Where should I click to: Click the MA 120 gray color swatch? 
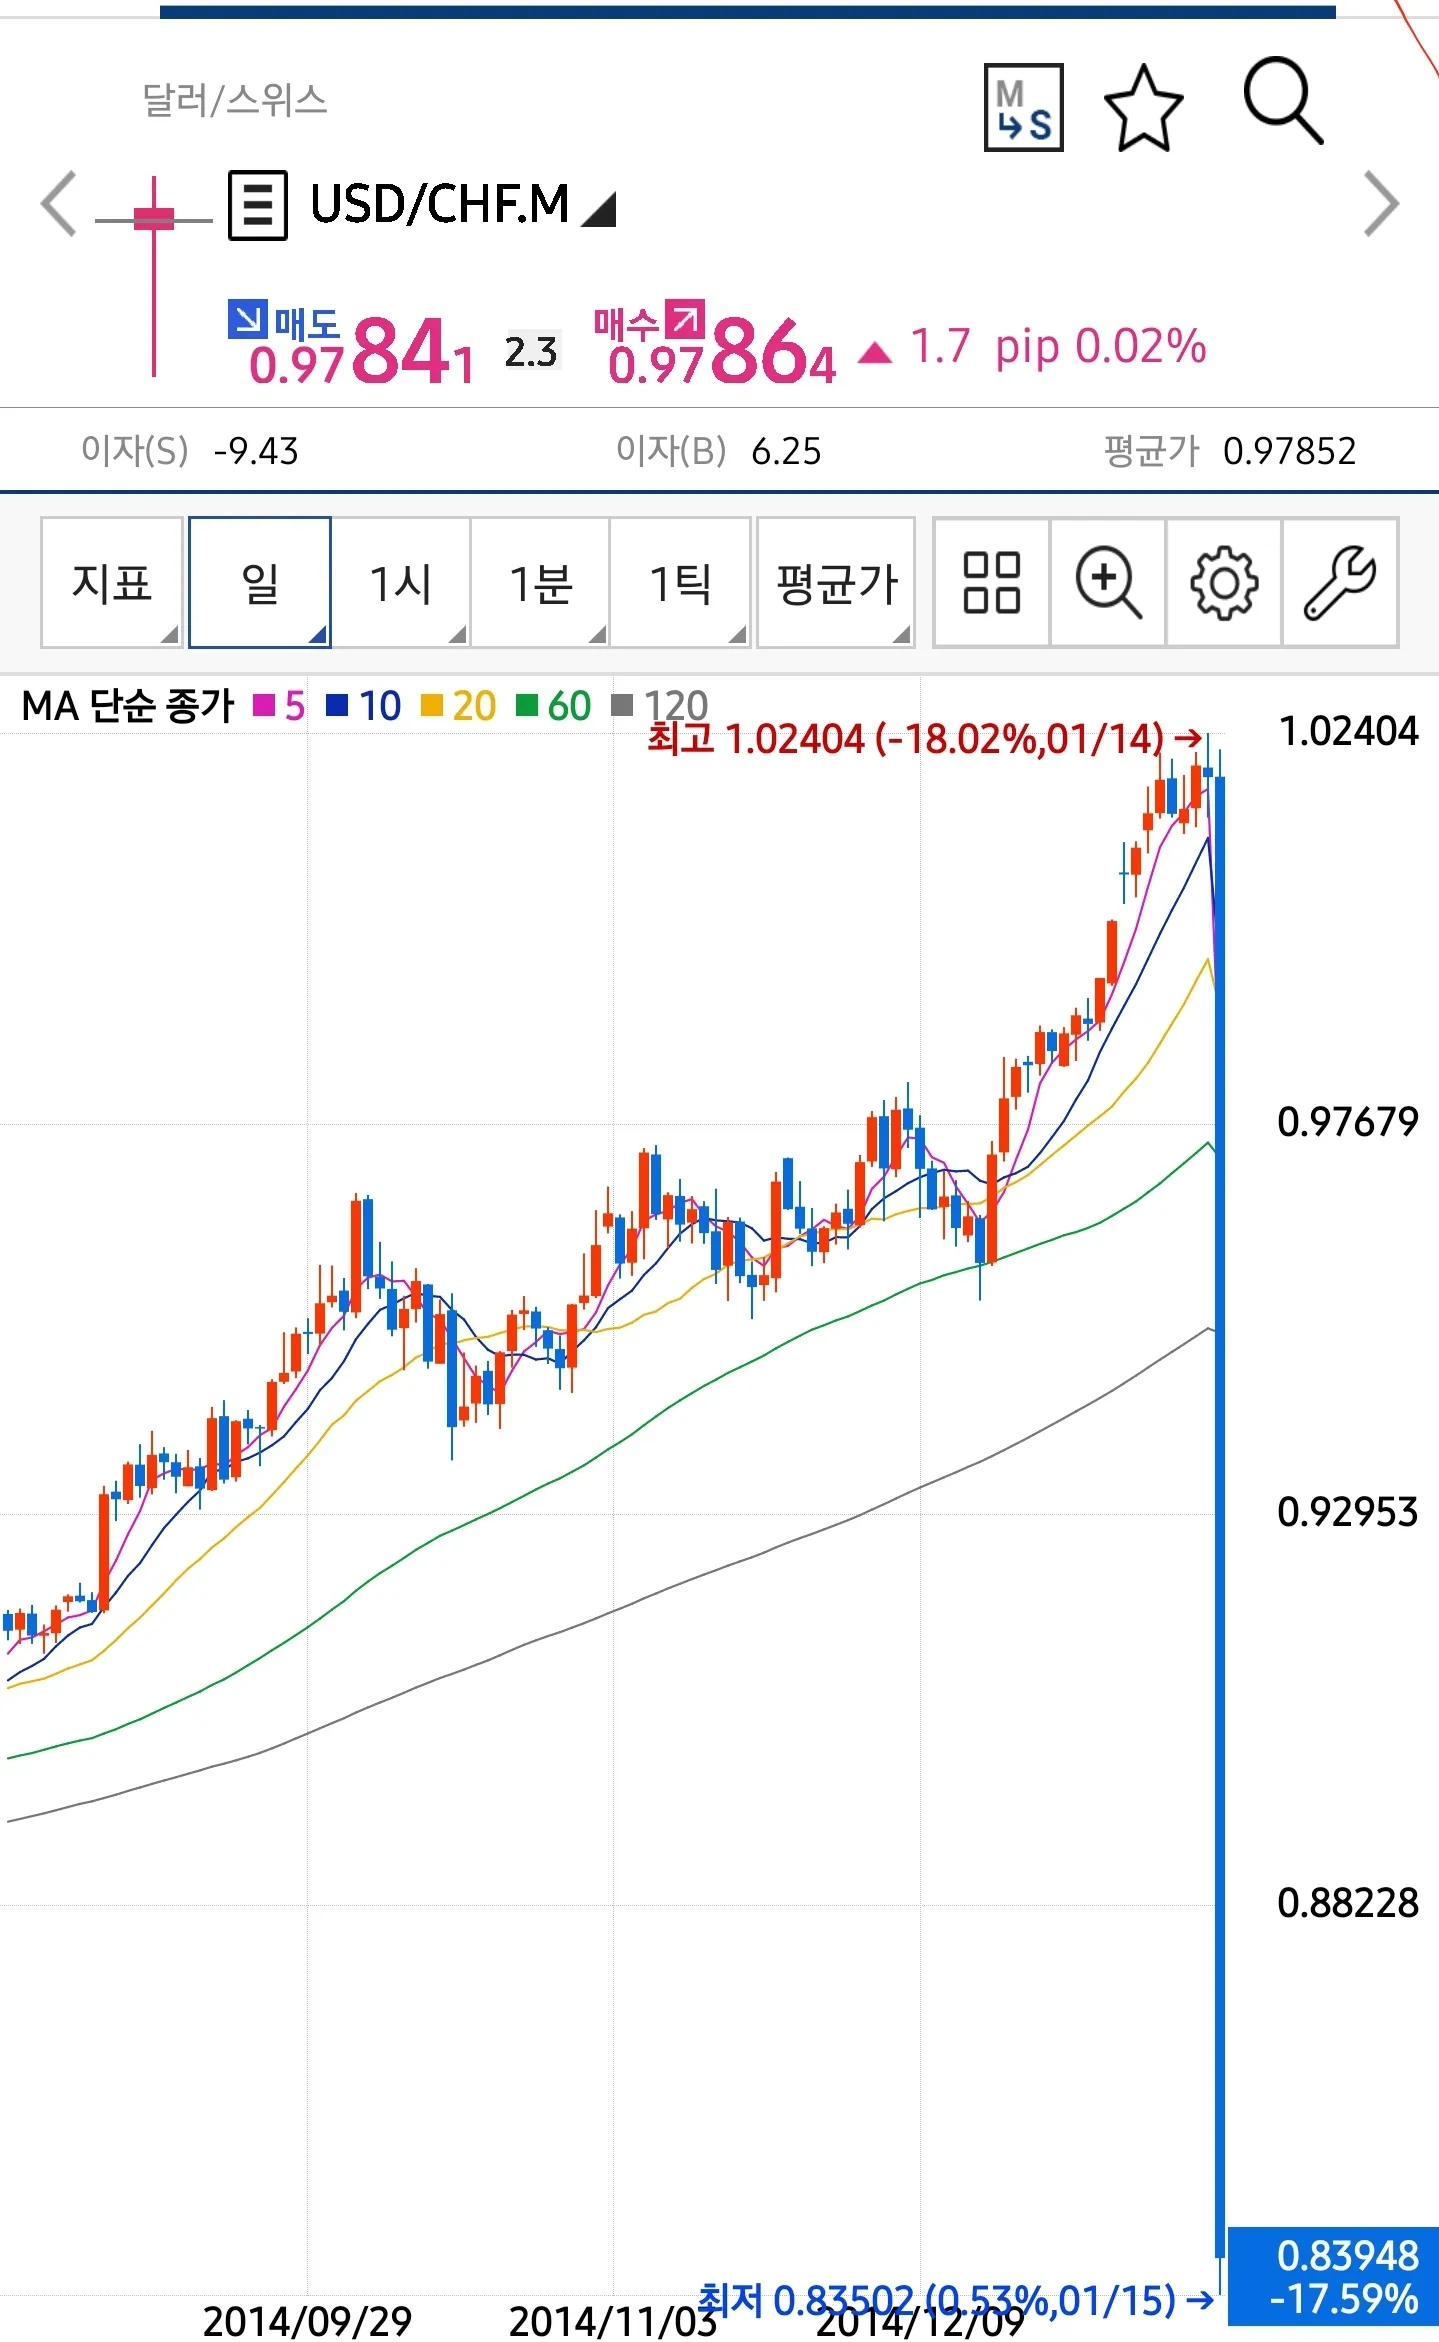tap(622, 706)
